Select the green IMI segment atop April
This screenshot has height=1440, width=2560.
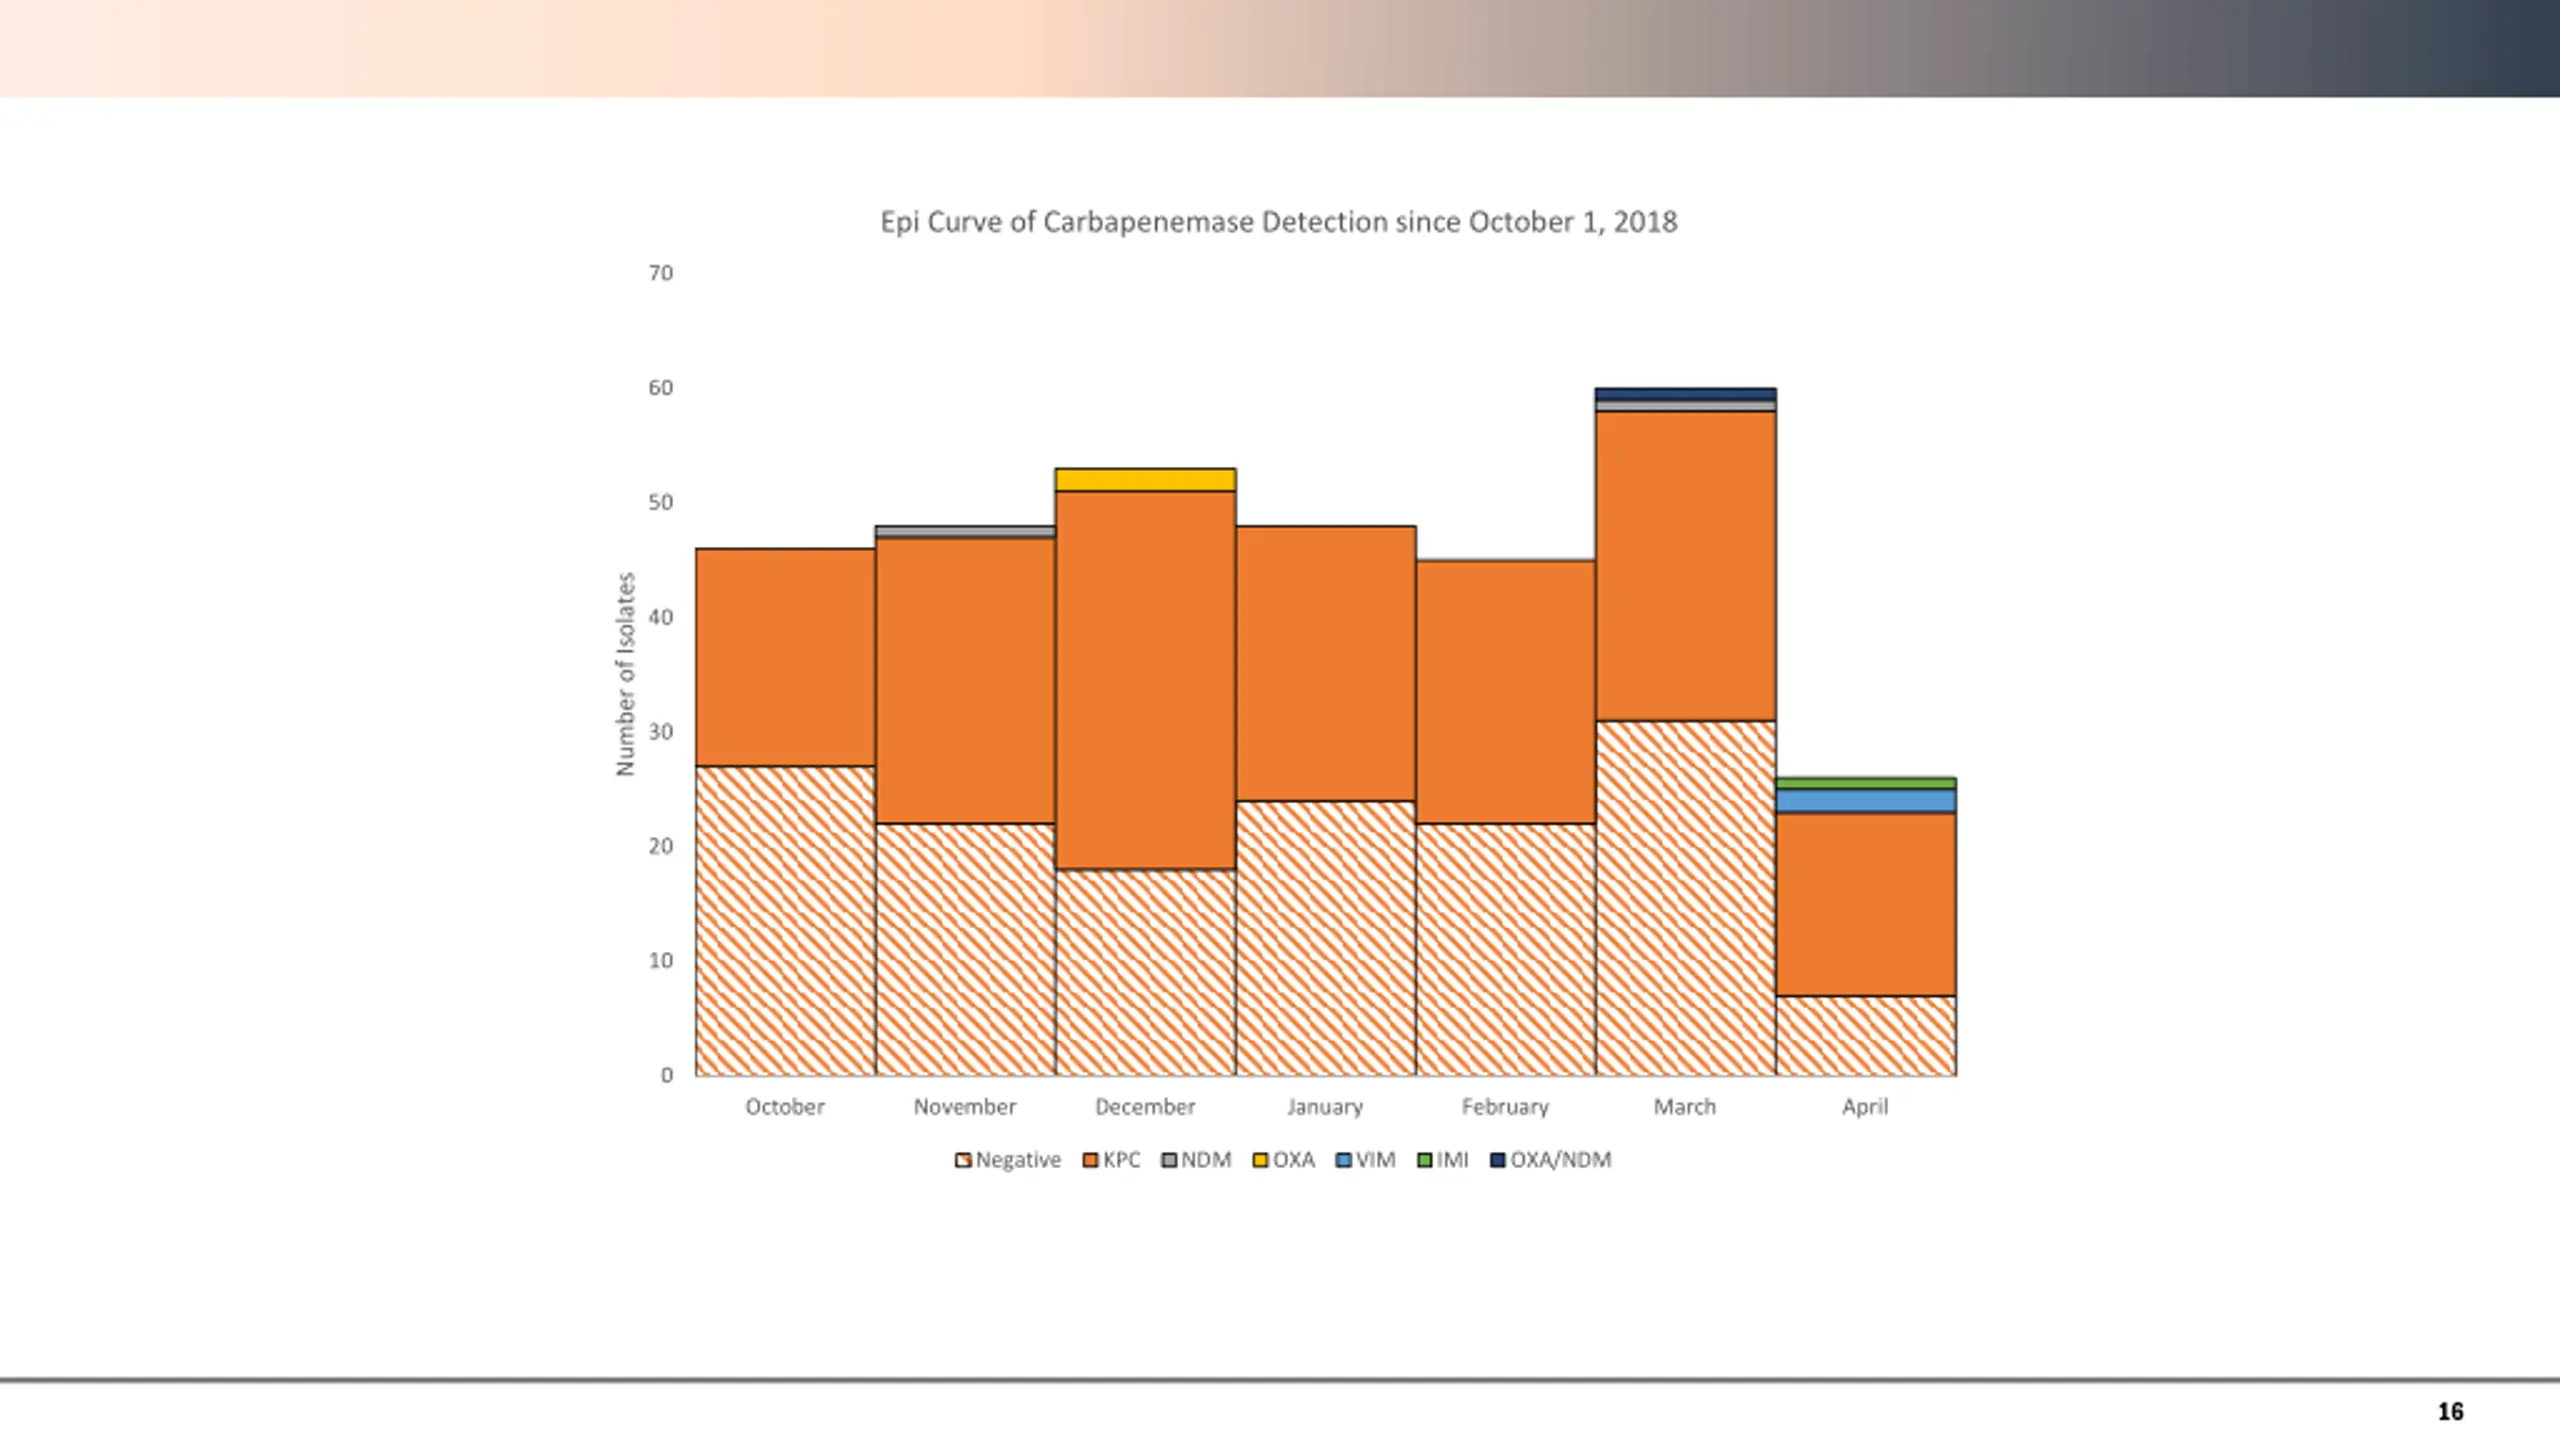[x=1865, y=783]
